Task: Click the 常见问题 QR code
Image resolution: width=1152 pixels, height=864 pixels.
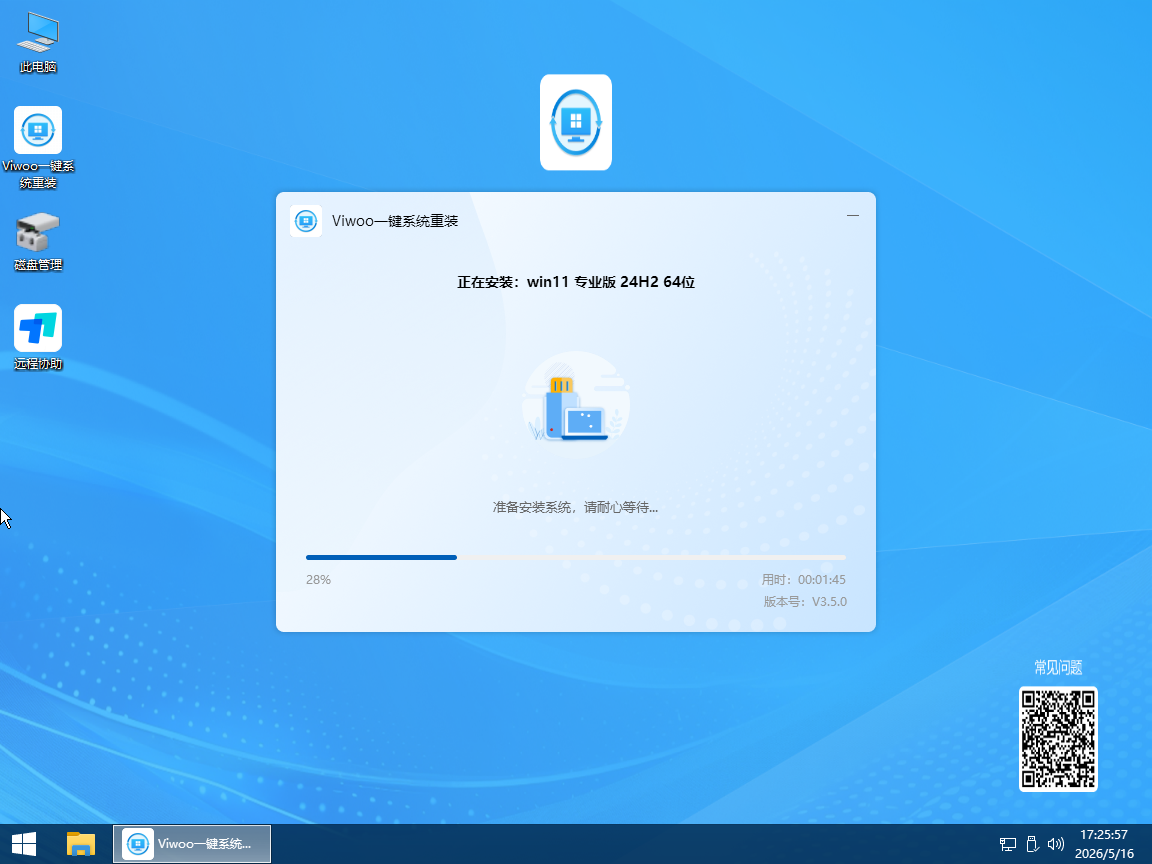Action: (x=1058, y=739)
